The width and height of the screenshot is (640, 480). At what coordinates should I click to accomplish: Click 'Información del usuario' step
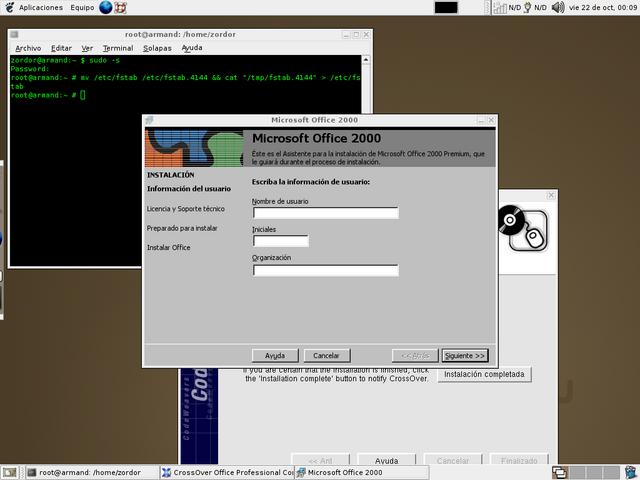pyautogui.click(x=189, y=189)
